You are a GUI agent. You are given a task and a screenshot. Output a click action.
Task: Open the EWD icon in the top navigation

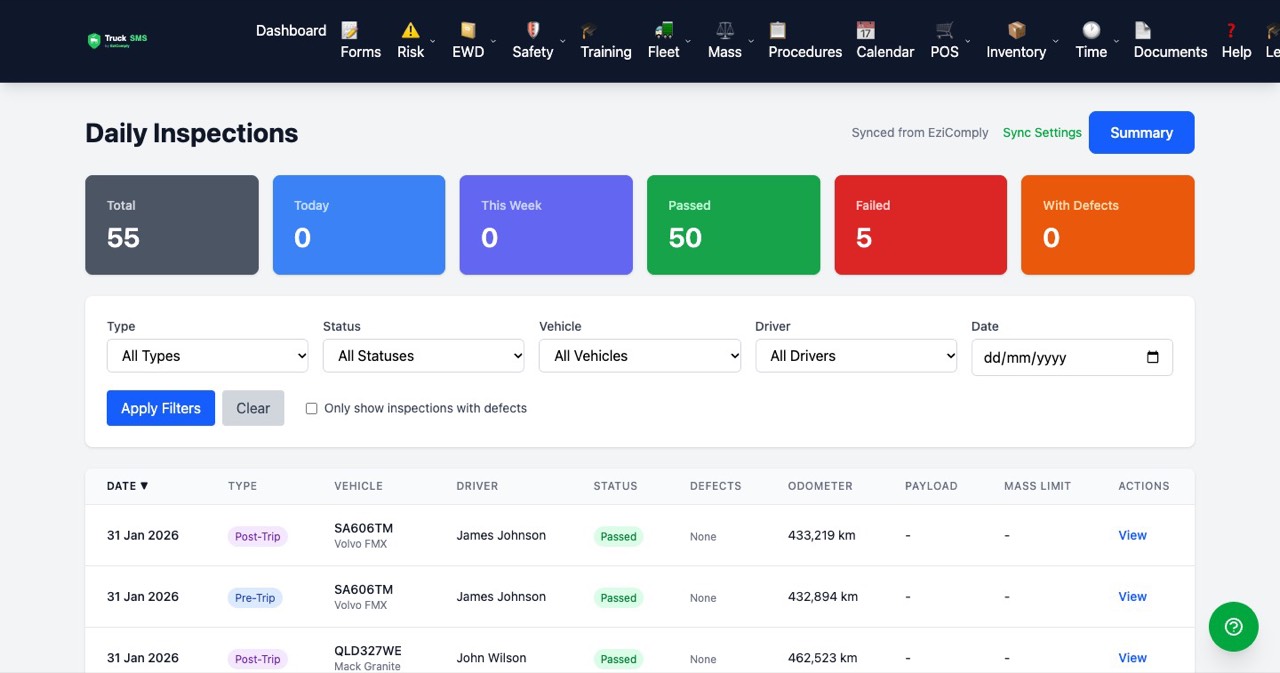(x=468, y=30)
